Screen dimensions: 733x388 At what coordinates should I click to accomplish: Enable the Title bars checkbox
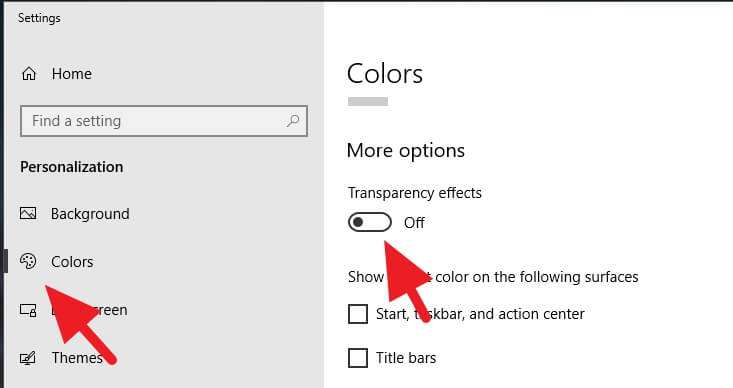pos(358,358)
